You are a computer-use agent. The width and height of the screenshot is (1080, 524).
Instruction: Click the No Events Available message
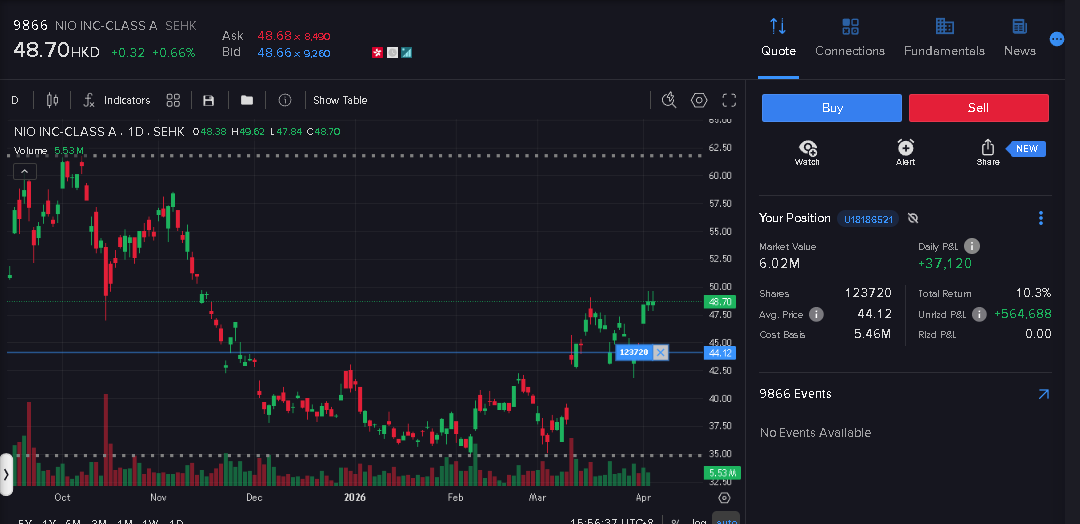click(x=816, y=432)
